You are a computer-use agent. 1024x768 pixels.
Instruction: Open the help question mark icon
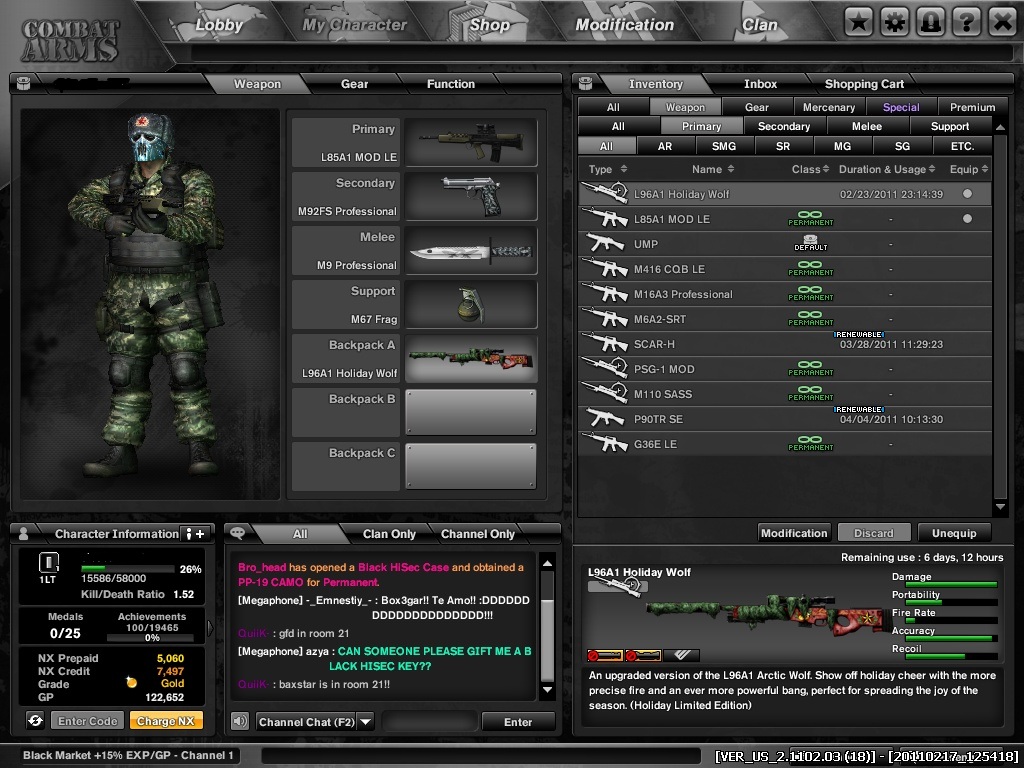click(967, 22)
